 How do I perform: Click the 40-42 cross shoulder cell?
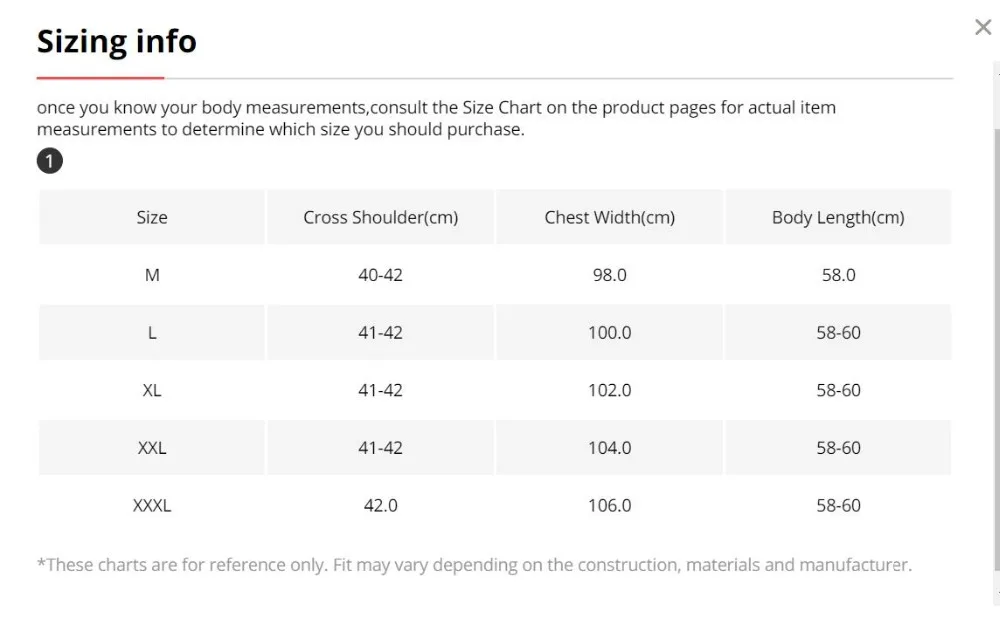381,275
